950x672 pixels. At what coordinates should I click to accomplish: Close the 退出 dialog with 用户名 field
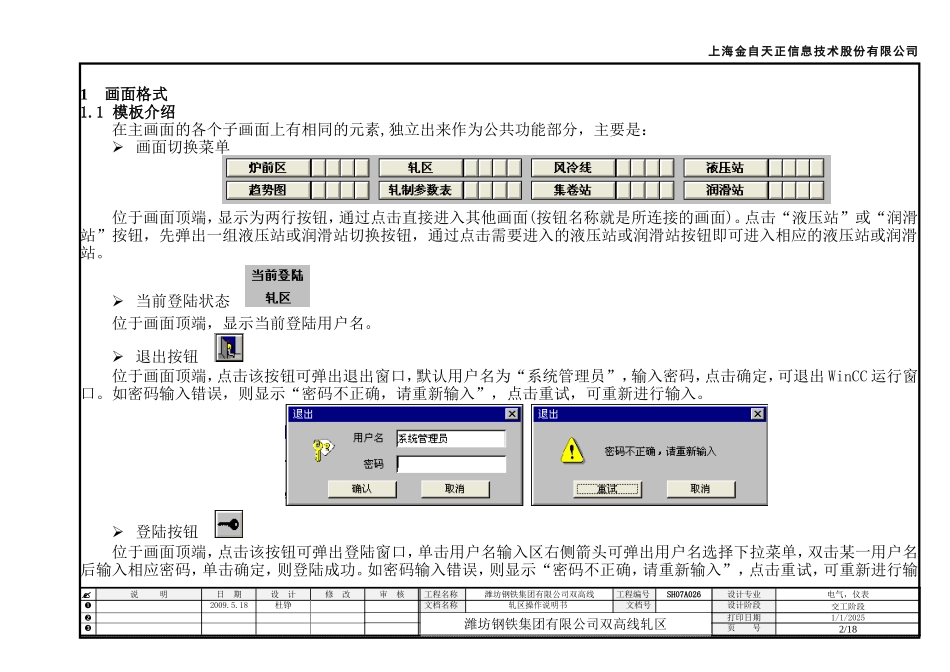[512, 414]
